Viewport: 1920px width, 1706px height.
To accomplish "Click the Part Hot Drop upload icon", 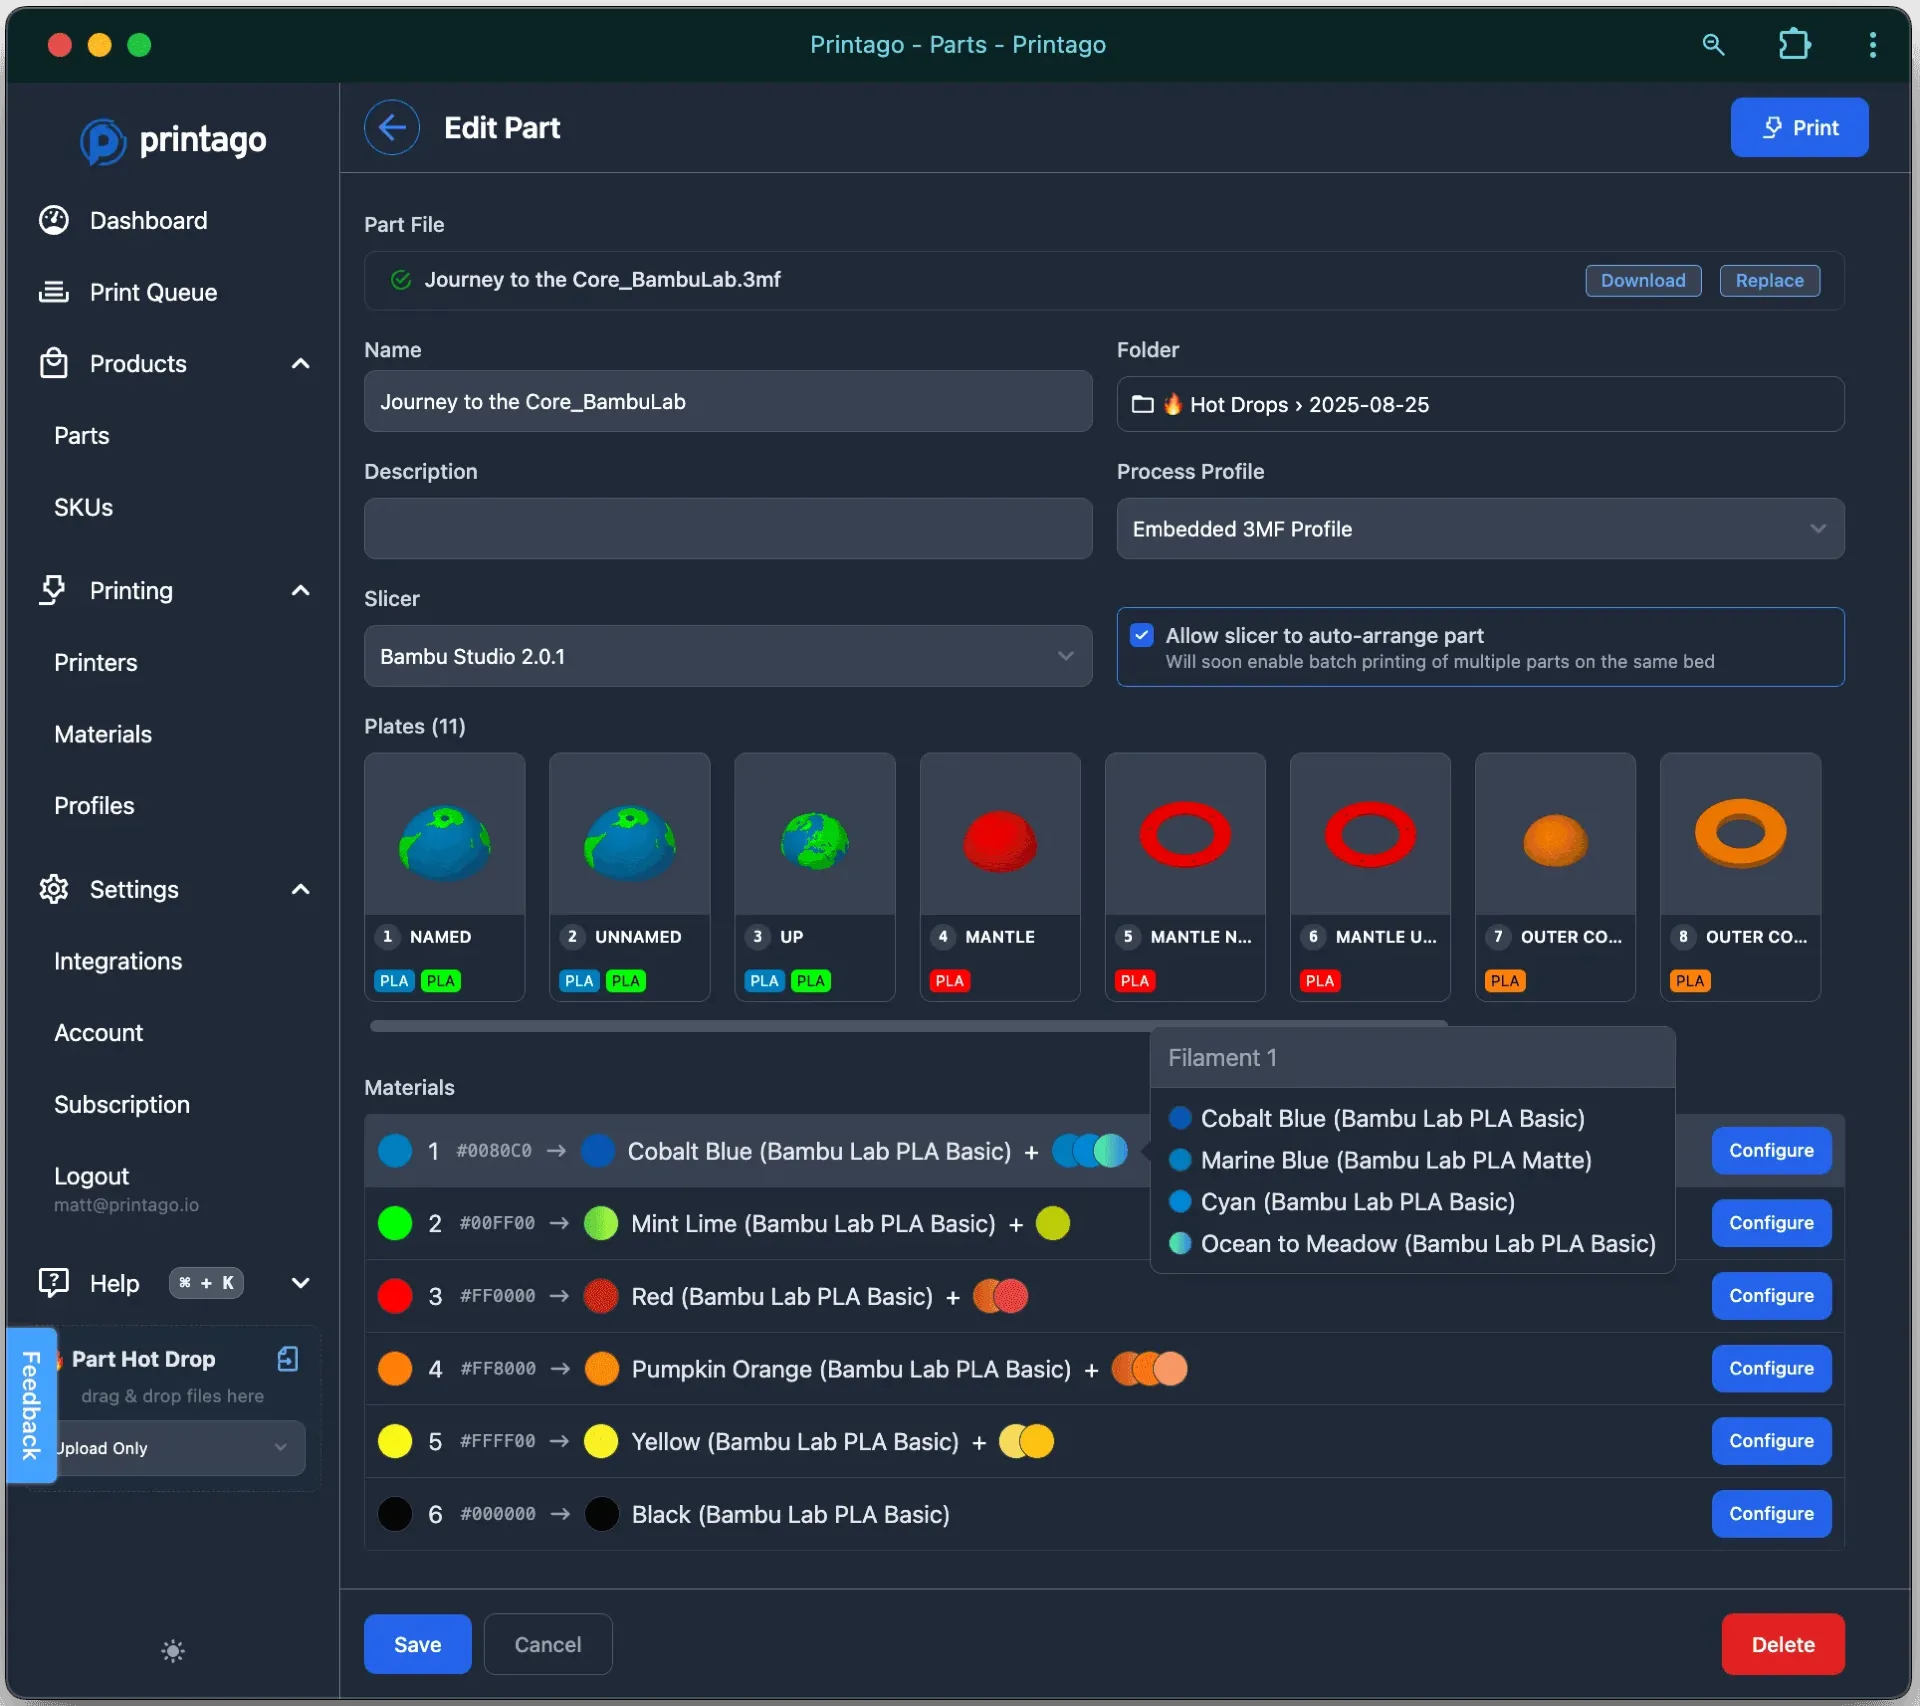I will (287, 1358).
